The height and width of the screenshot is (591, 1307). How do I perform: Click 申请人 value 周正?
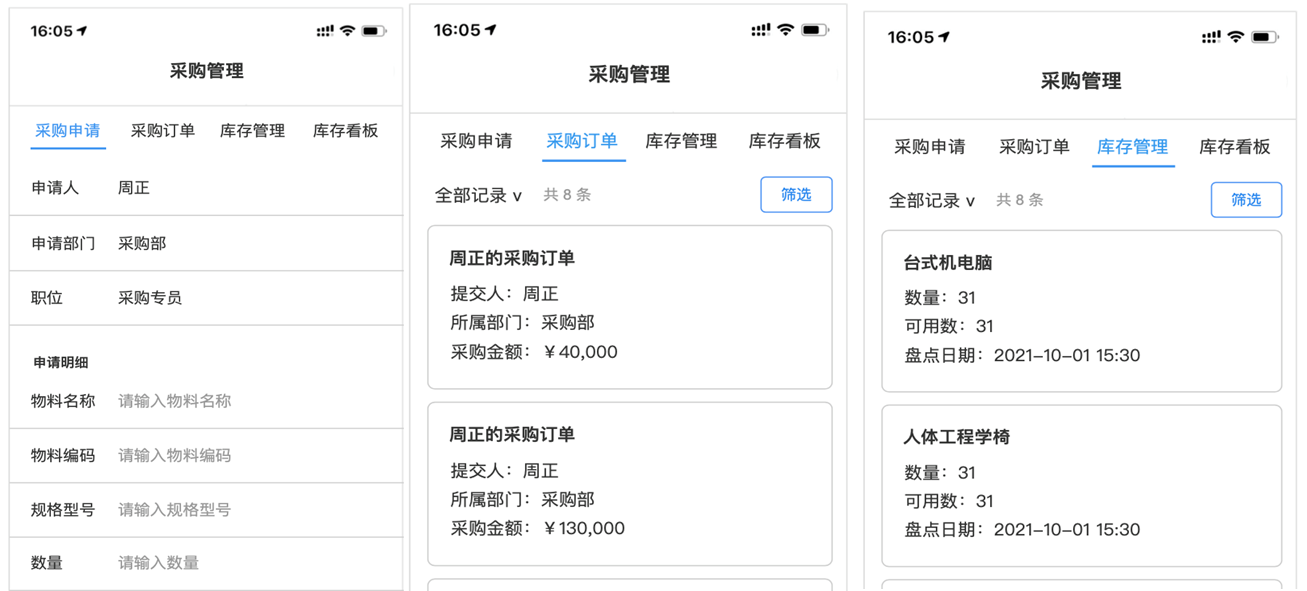click(134, 188)
